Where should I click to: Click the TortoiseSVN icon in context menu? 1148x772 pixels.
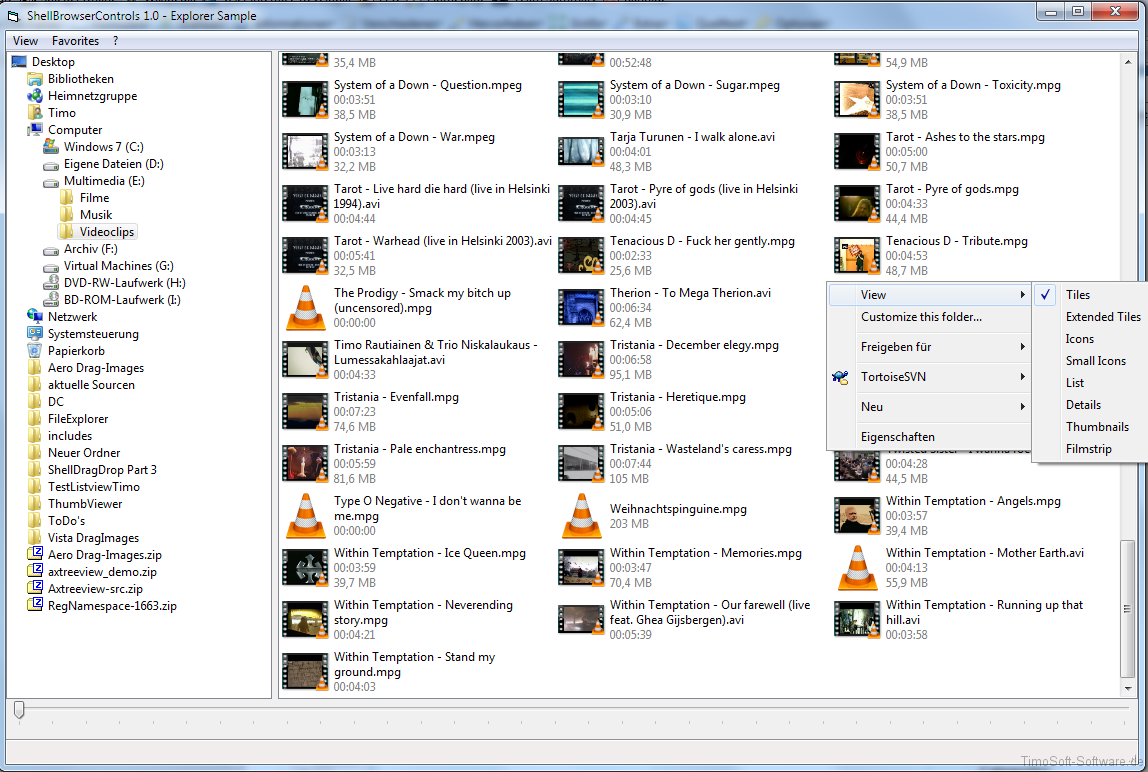pos(840,377)
